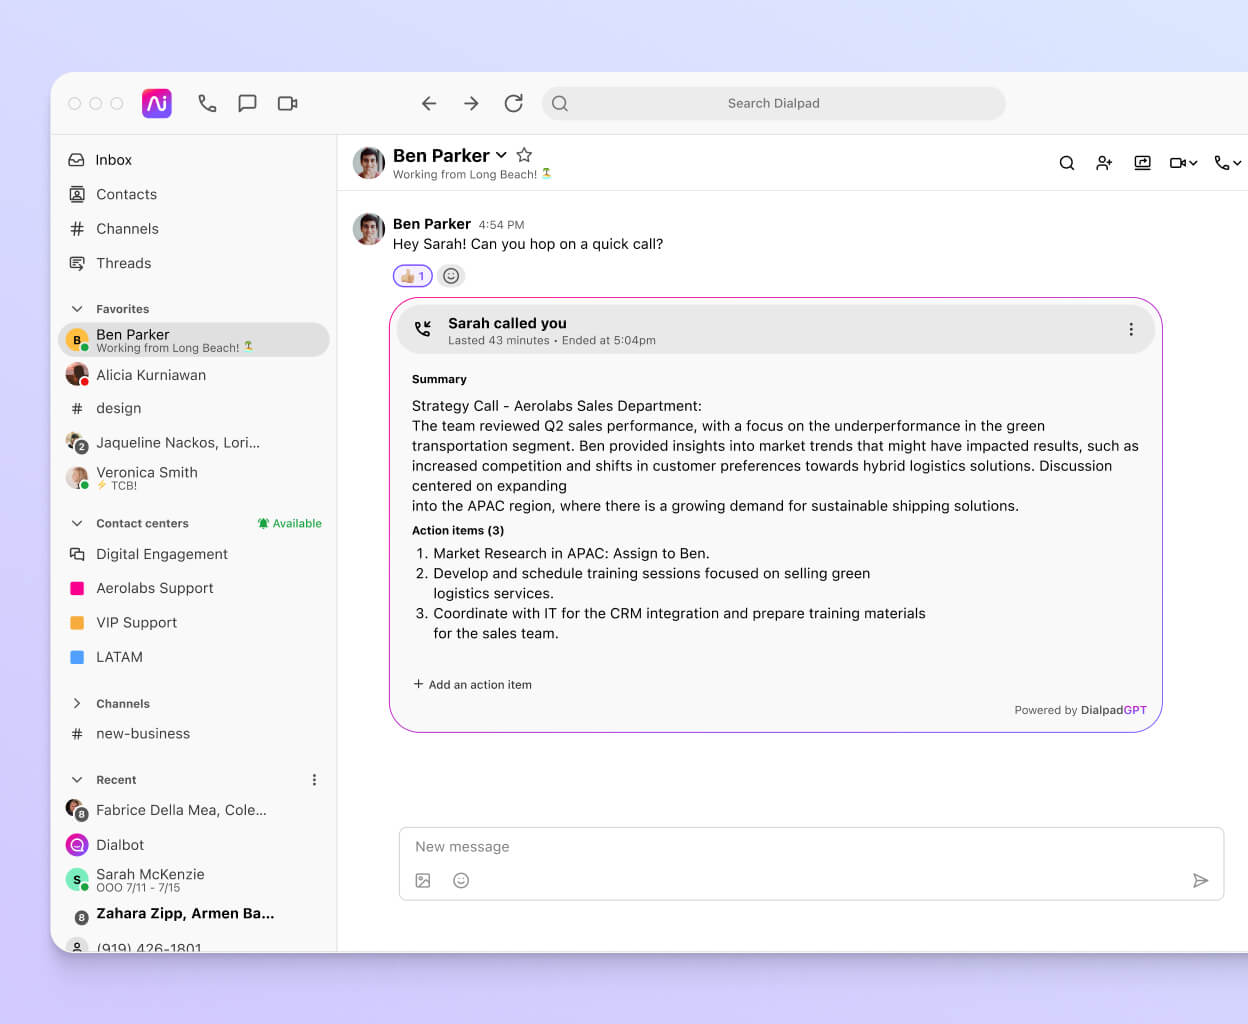The height and width of the screenshot is (1024, 1248).
Task: Click inside the New message field
Action: (700, 846)
